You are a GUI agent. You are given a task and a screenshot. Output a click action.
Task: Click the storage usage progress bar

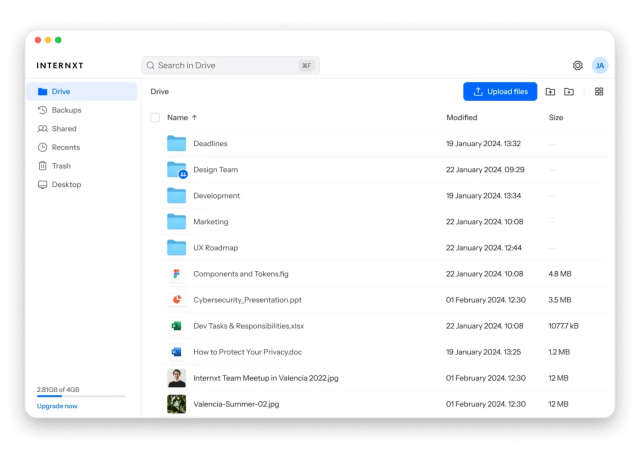point(81,396)
